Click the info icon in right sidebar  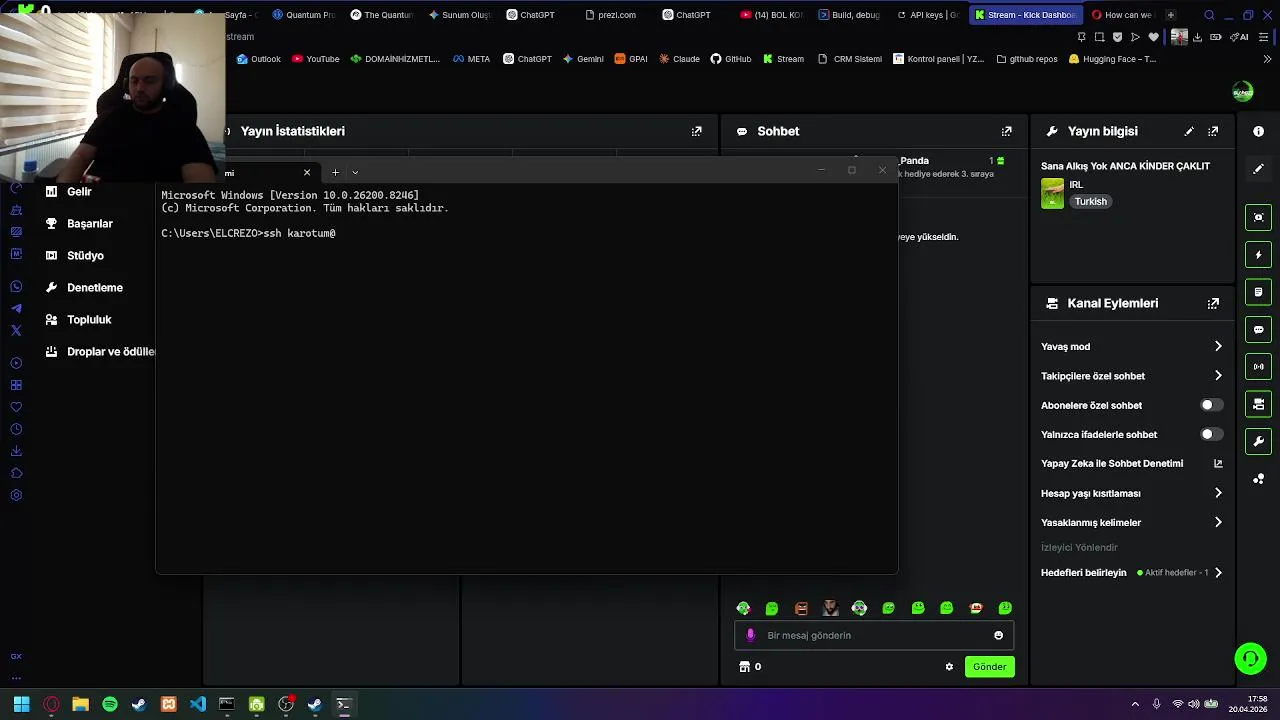pos(1258,131)
